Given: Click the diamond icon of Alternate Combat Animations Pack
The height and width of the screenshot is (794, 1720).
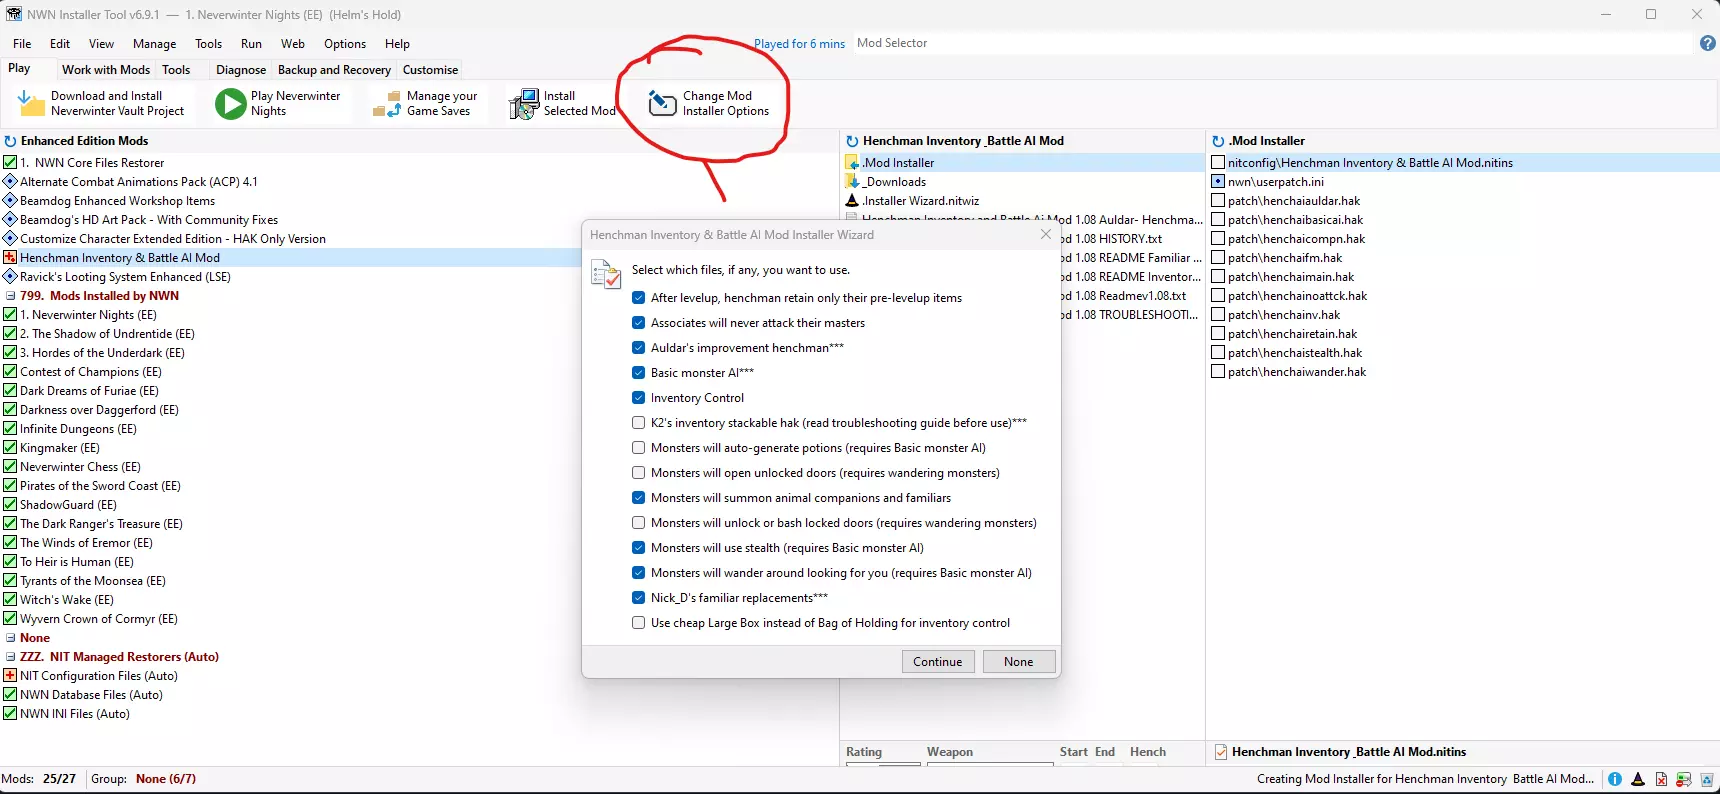Looking at the screenshot, I should tap(10, 182).
